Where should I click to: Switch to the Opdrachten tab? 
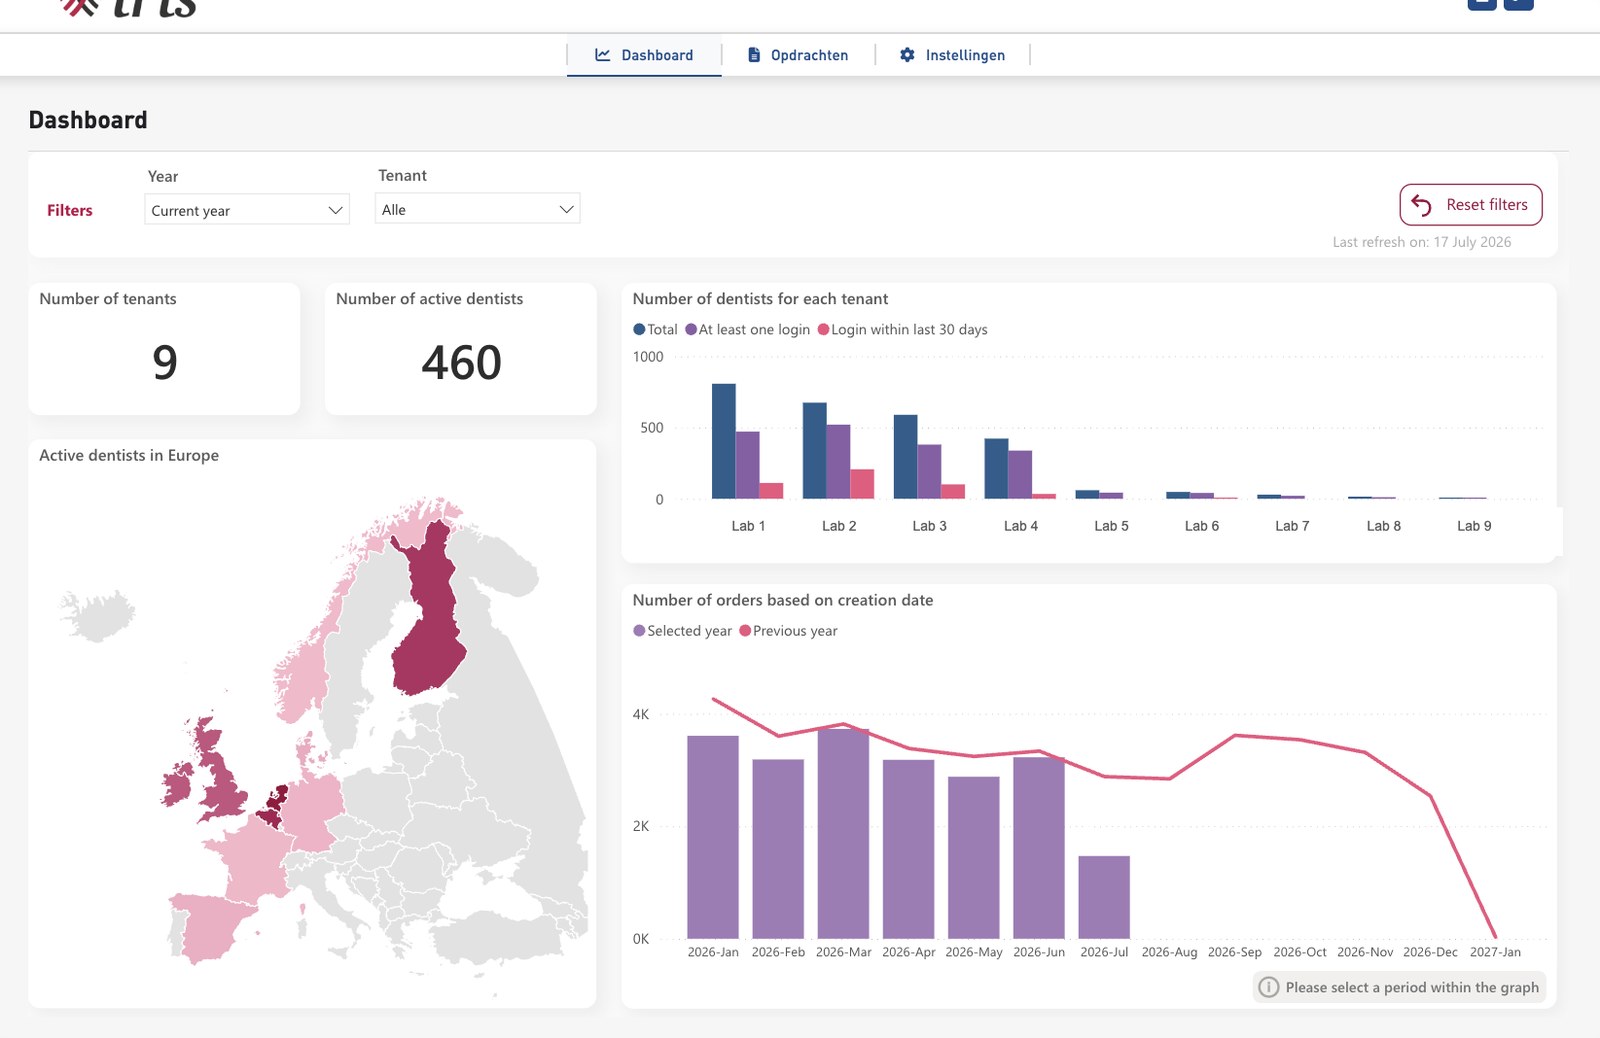click(x=798, y=55)
